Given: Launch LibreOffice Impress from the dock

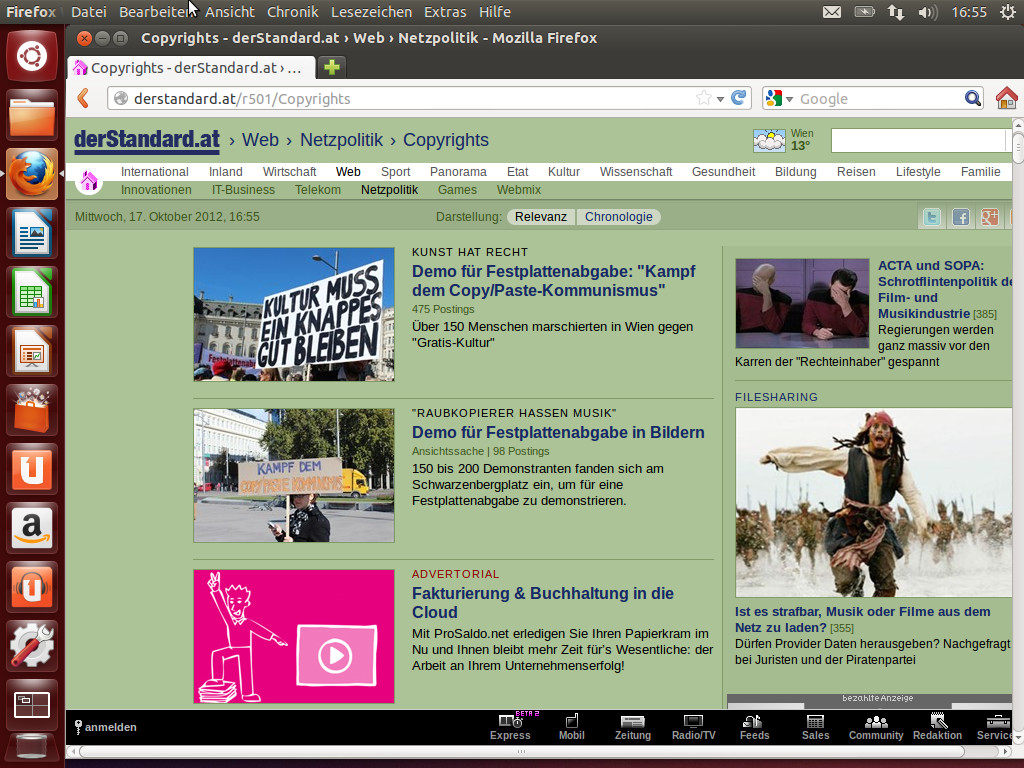Looking at the screenshot, I should click(32, 351).
